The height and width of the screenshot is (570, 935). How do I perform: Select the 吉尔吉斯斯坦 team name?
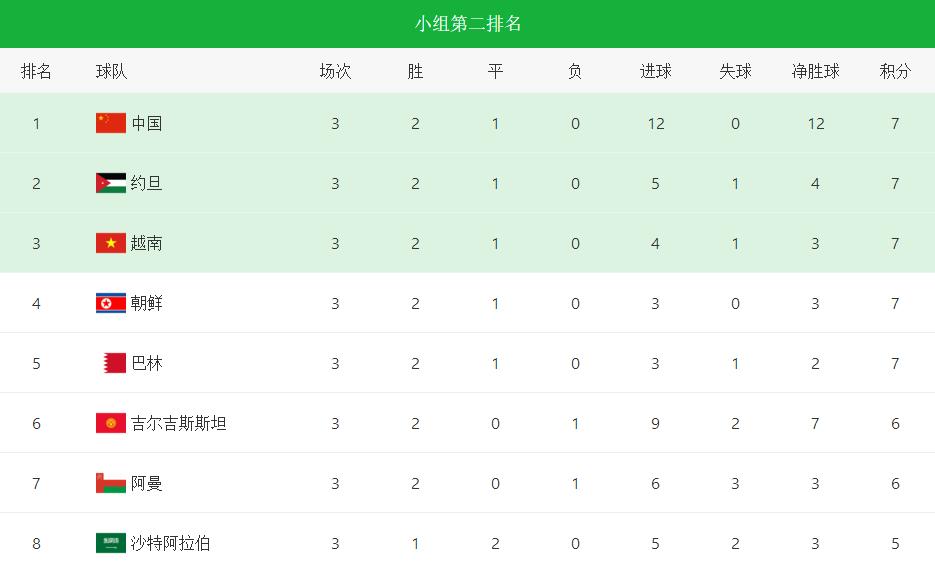click(x=179, y=423)
